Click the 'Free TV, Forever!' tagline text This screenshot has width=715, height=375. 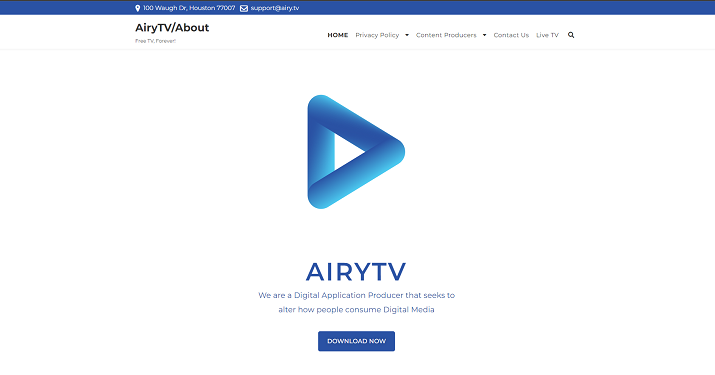(155, 41)
